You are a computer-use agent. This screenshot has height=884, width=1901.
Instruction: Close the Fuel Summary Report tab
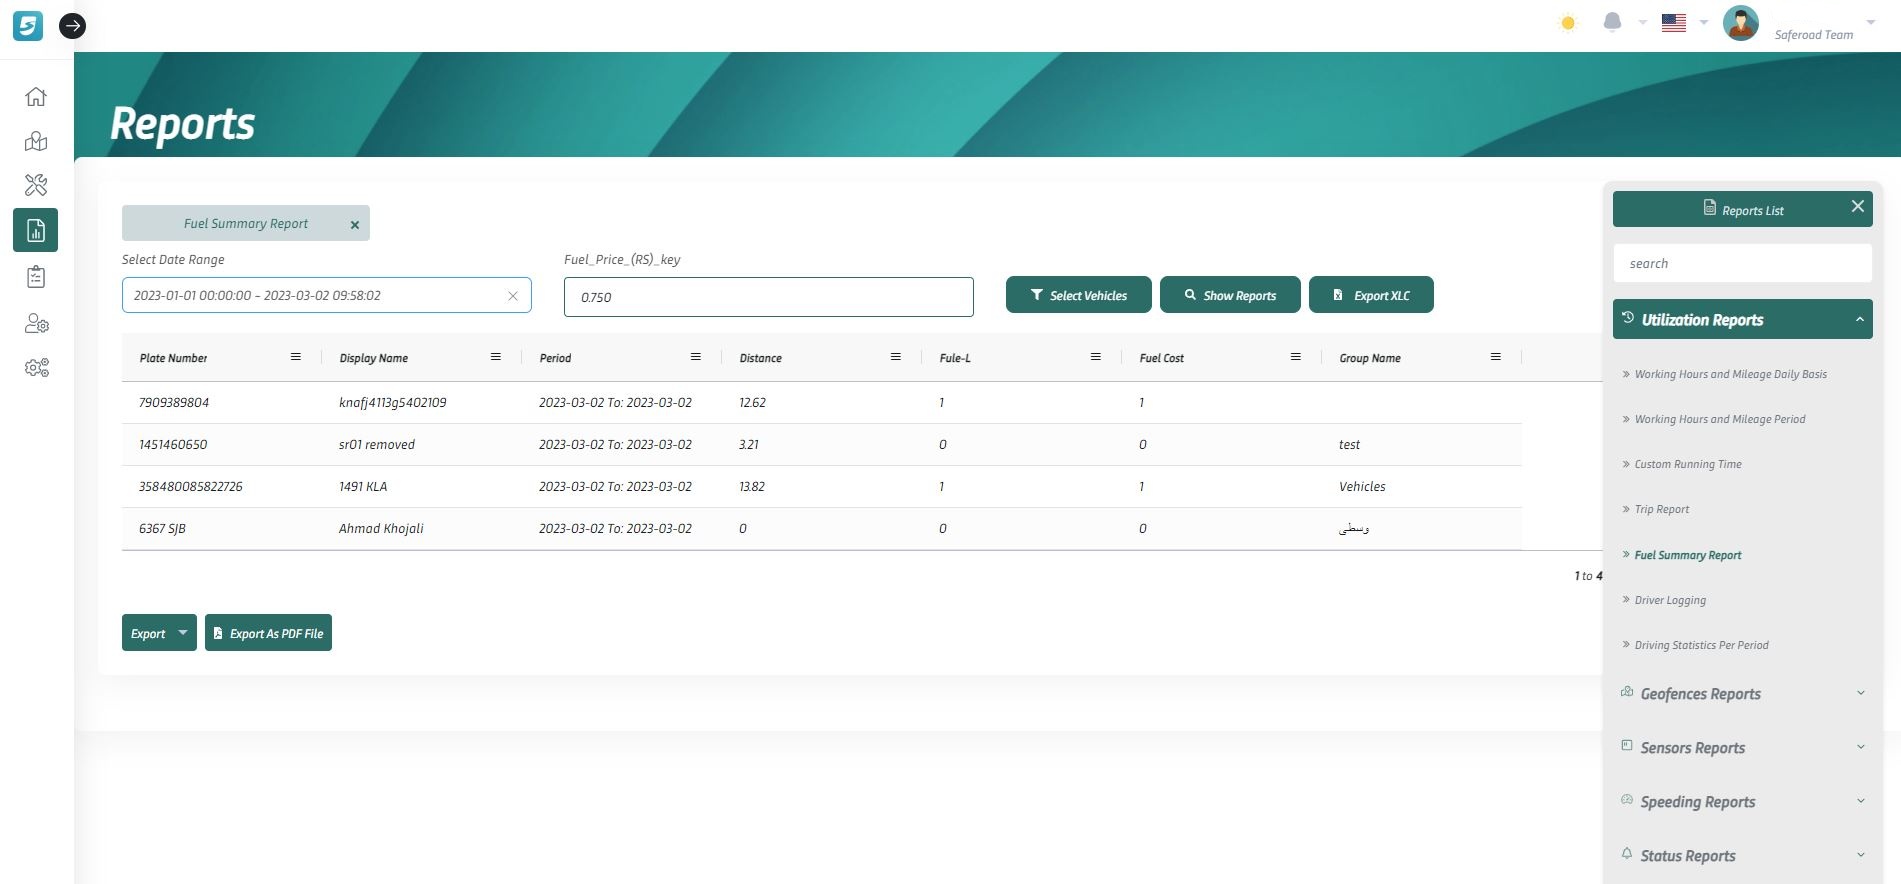click(x=355, y=225)
